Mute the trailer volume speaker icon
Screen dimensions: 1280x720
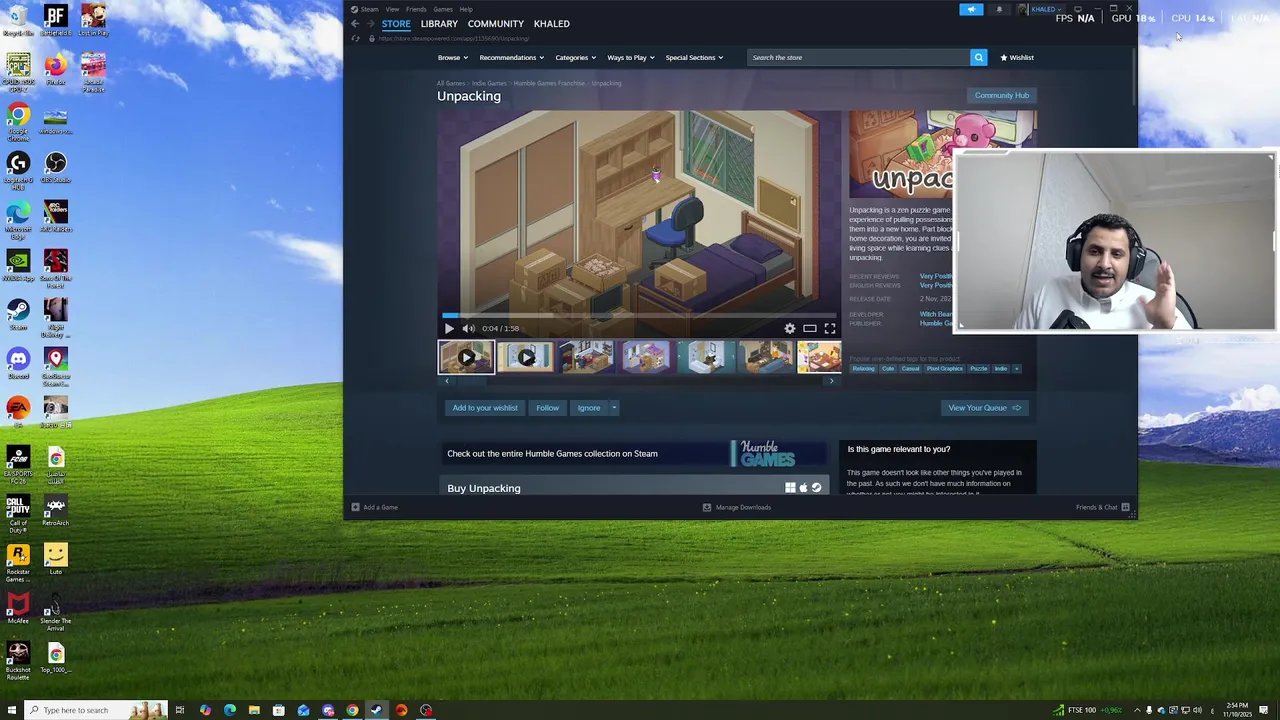point(468,328)
